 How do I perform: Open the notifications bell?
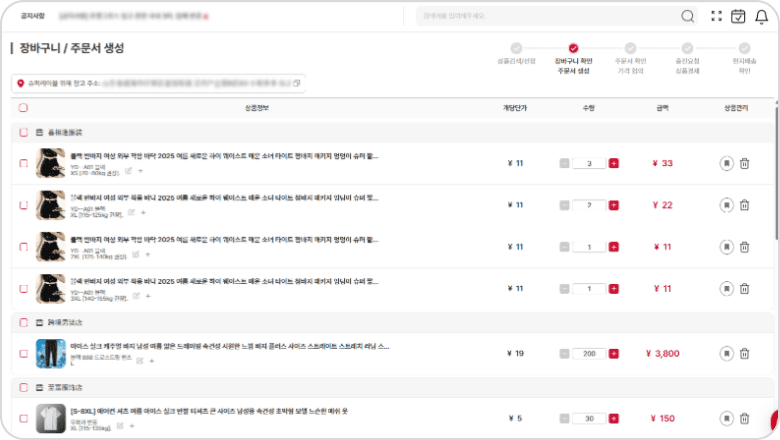click(762, 16)
